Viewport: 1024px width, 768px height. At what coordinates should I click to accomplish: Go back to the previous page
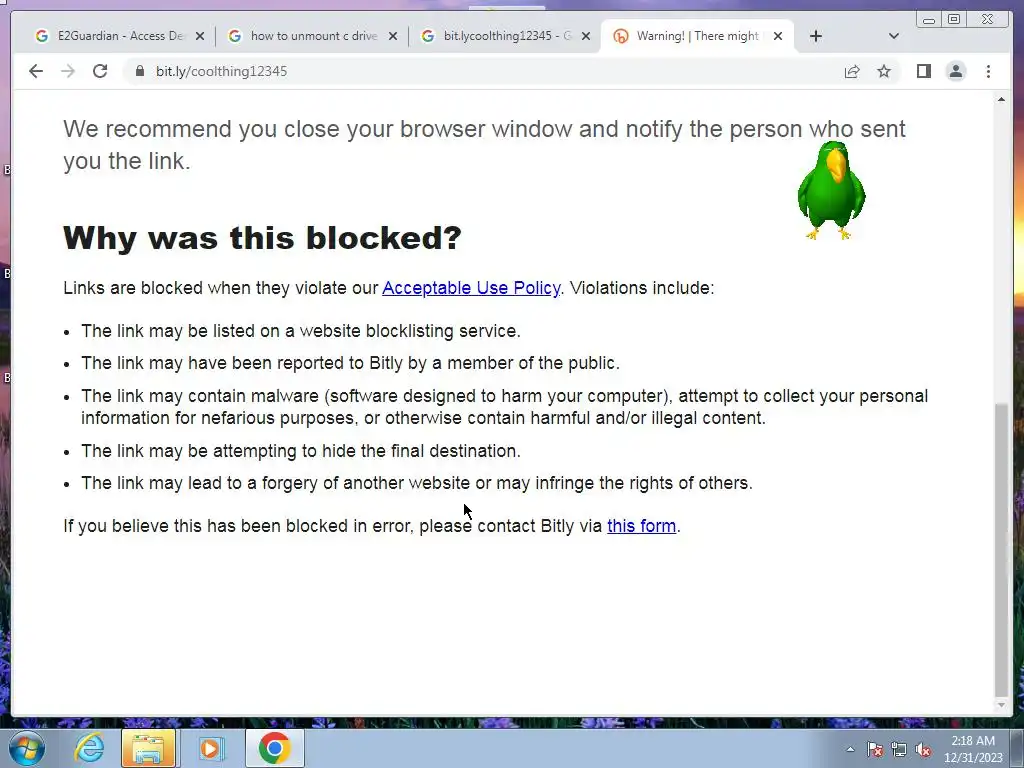pos(36,71)
